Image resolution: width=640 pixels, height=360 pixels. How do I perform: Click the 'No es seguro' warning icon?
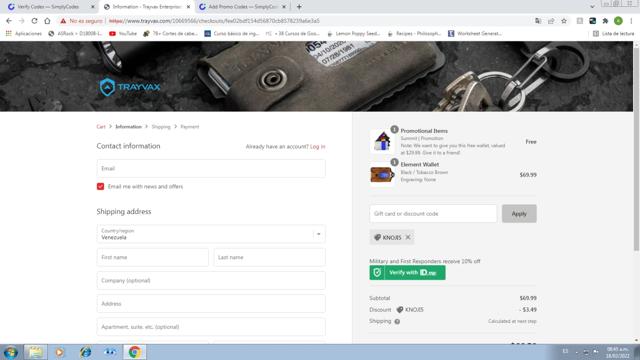pos(63,21)
